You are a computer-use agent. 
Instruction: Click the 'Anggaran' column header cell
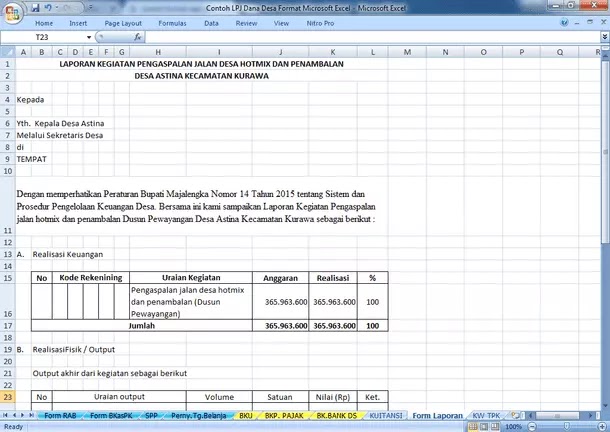pyautogui.click(x=280, y=278)
